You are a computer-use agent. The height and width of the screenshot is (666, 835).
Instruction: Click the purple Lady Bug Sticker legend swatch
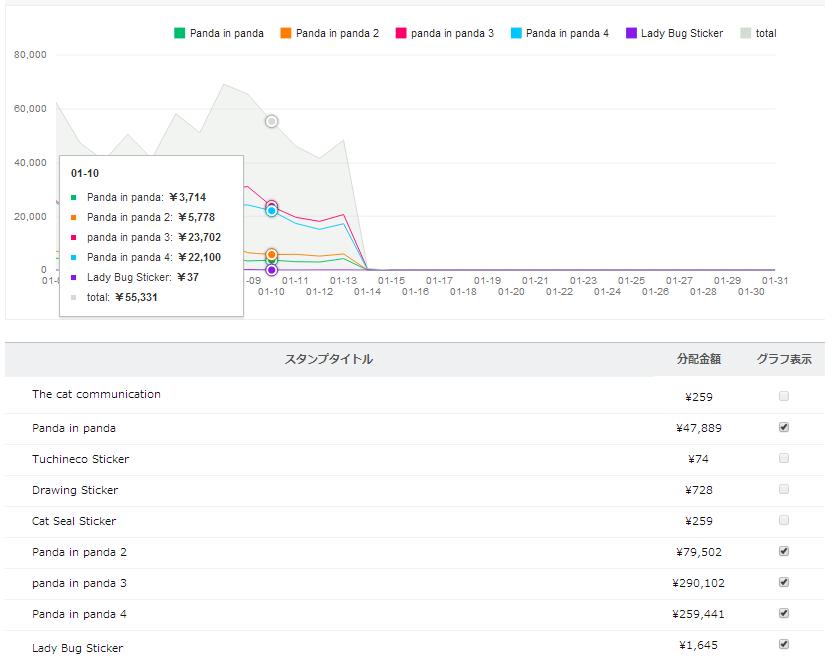631,33
